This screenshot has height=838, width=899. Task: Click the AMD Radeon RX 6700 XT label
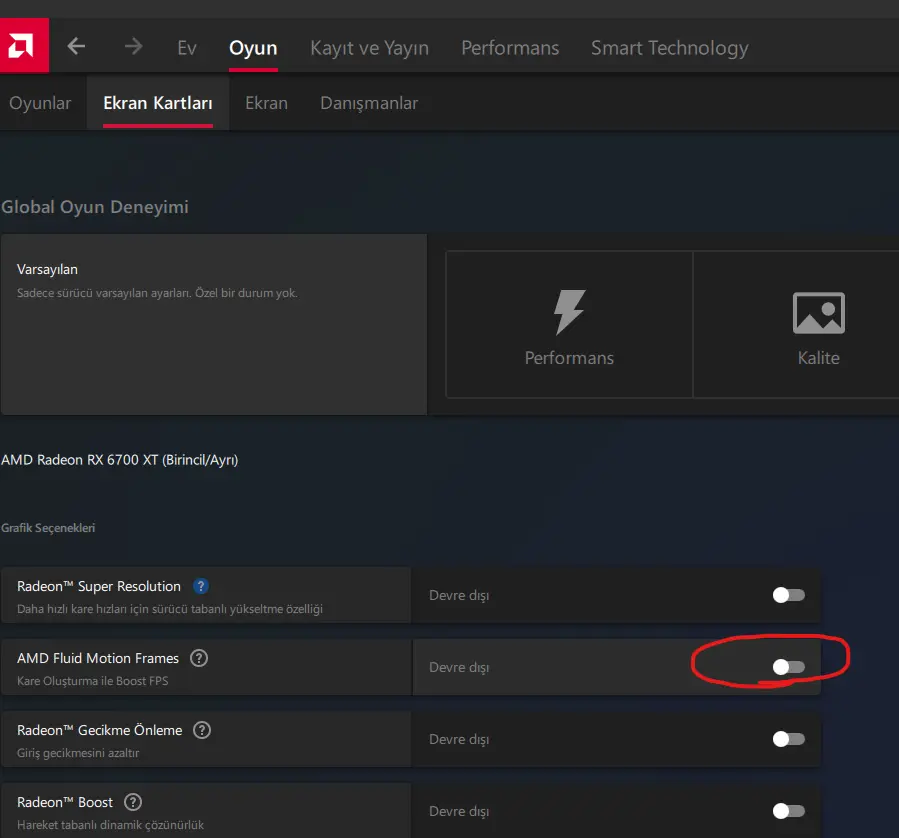click(119, 460)
